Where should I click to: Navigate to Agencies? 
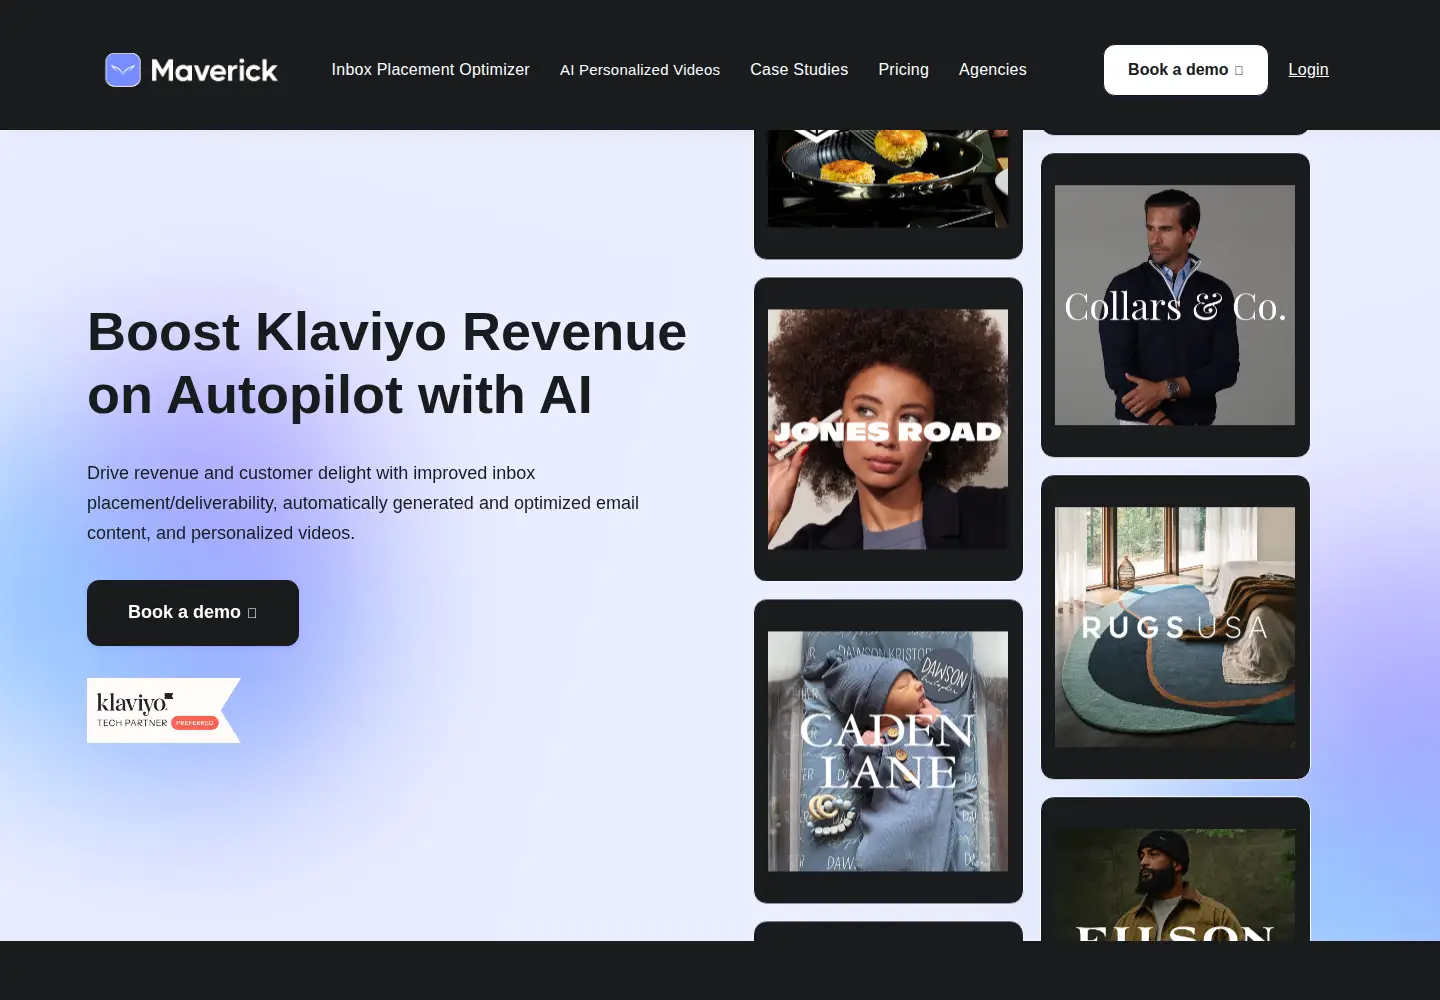pos(992,69)
